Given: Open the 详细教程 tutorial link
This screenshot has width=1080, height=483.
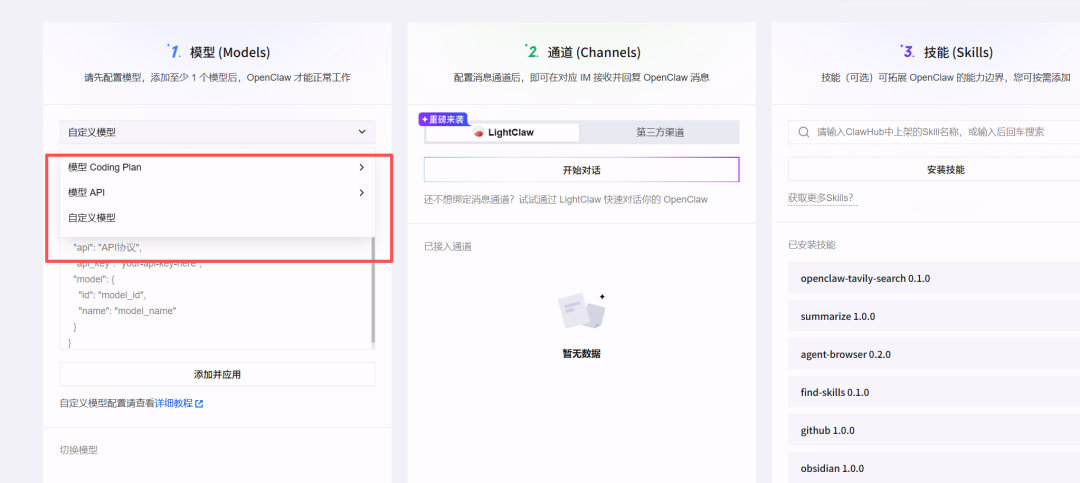Looking at the screenshot, I should pyautogui.click(x=173, y=404).
